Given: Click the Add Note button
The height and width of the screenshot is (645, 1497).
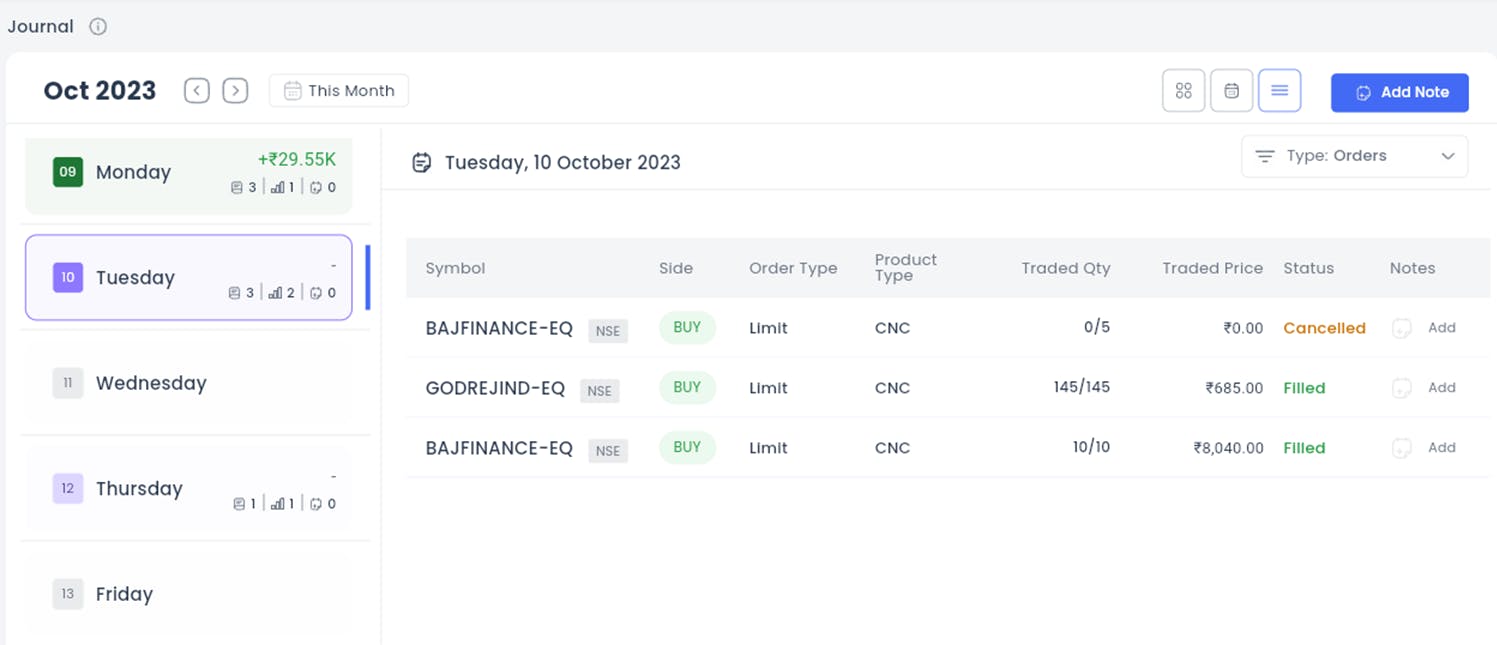Looking at the screenshot, I should 1399,92.
